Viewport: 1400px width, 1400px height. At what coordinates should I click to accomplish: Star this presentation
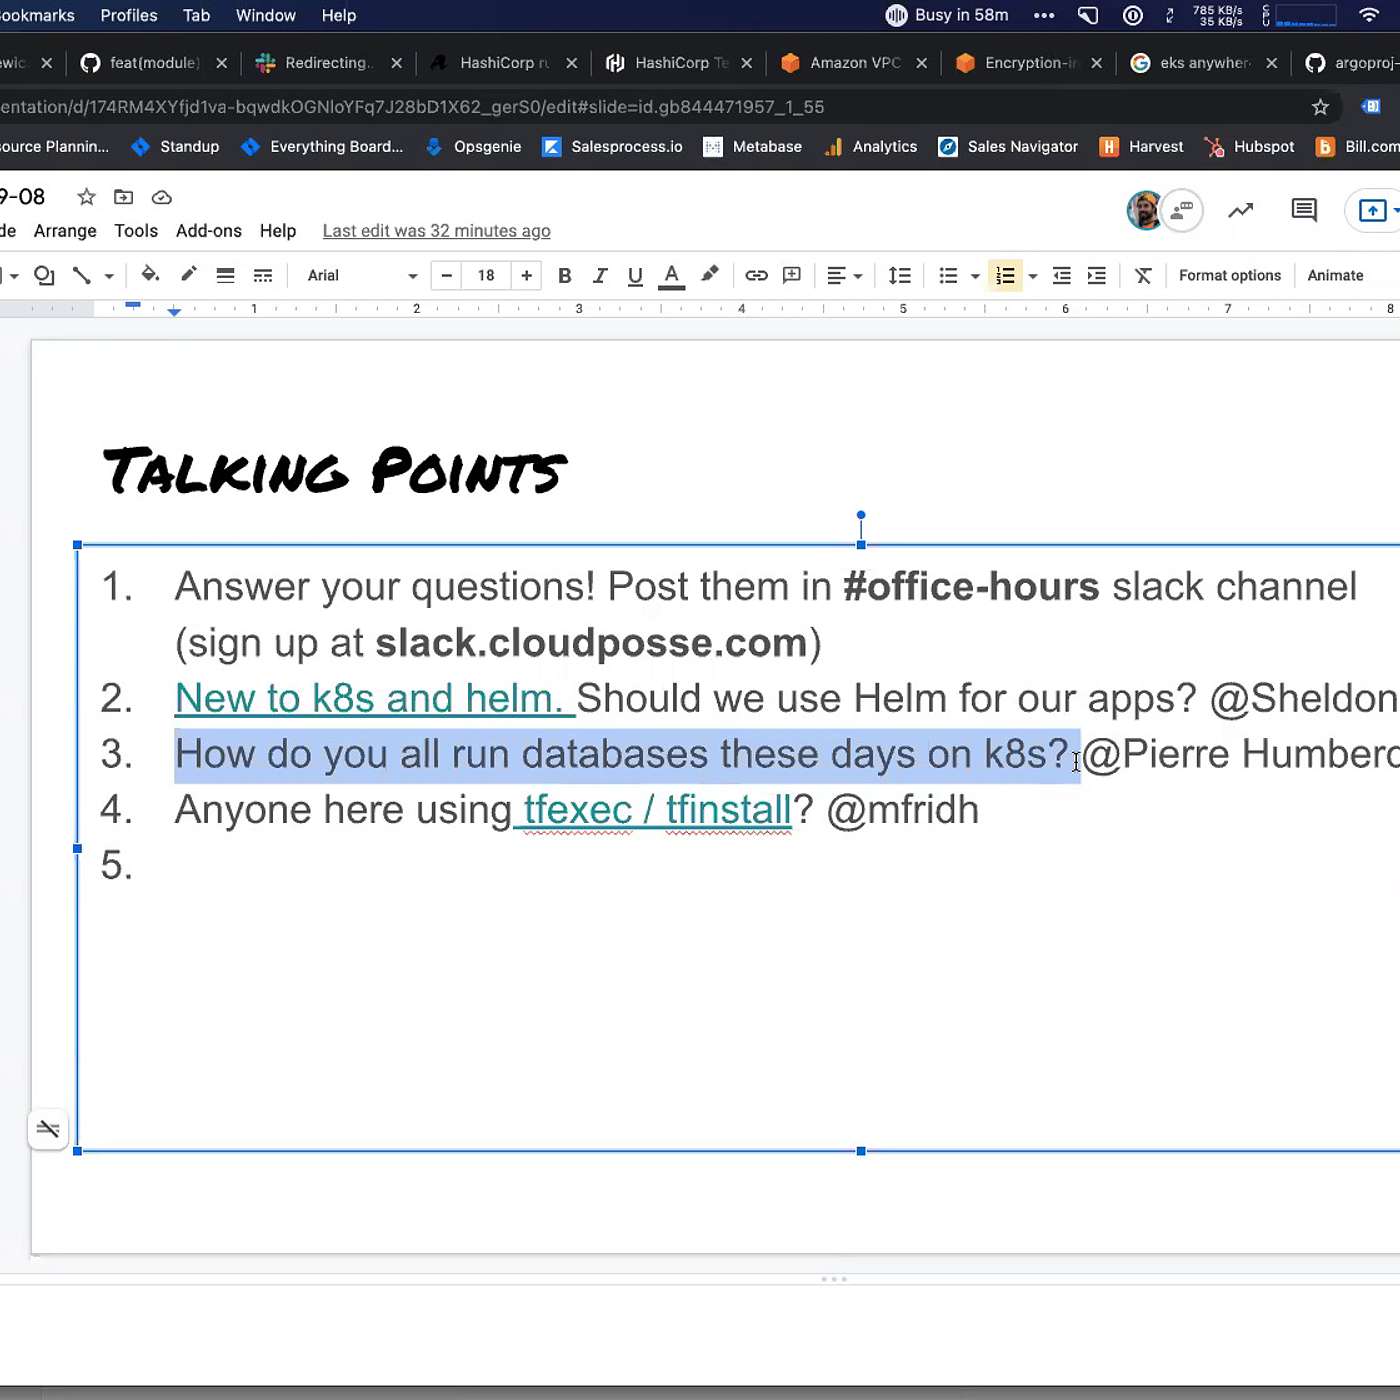click(x=87, y=197)
